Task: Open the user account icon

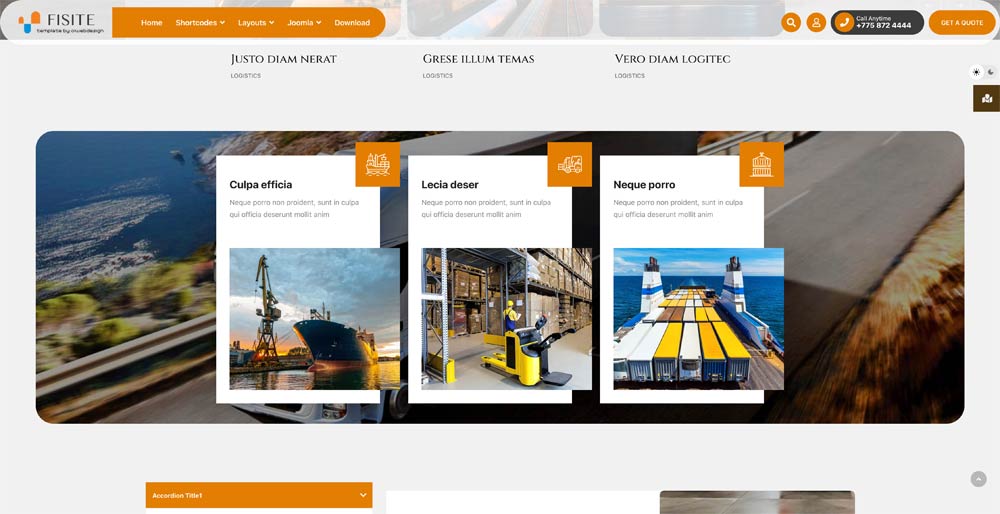Action: click(x=816, y=23)
